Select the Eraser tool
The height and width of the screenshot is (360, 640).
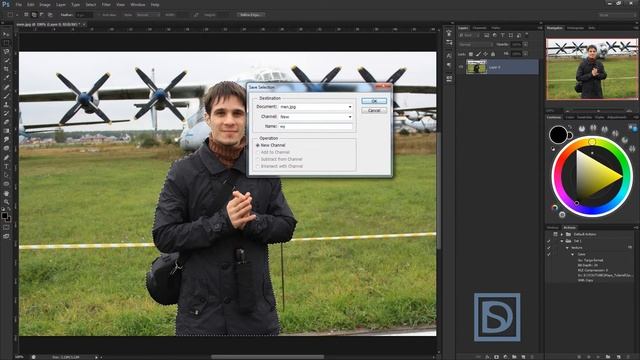point(6,122)
